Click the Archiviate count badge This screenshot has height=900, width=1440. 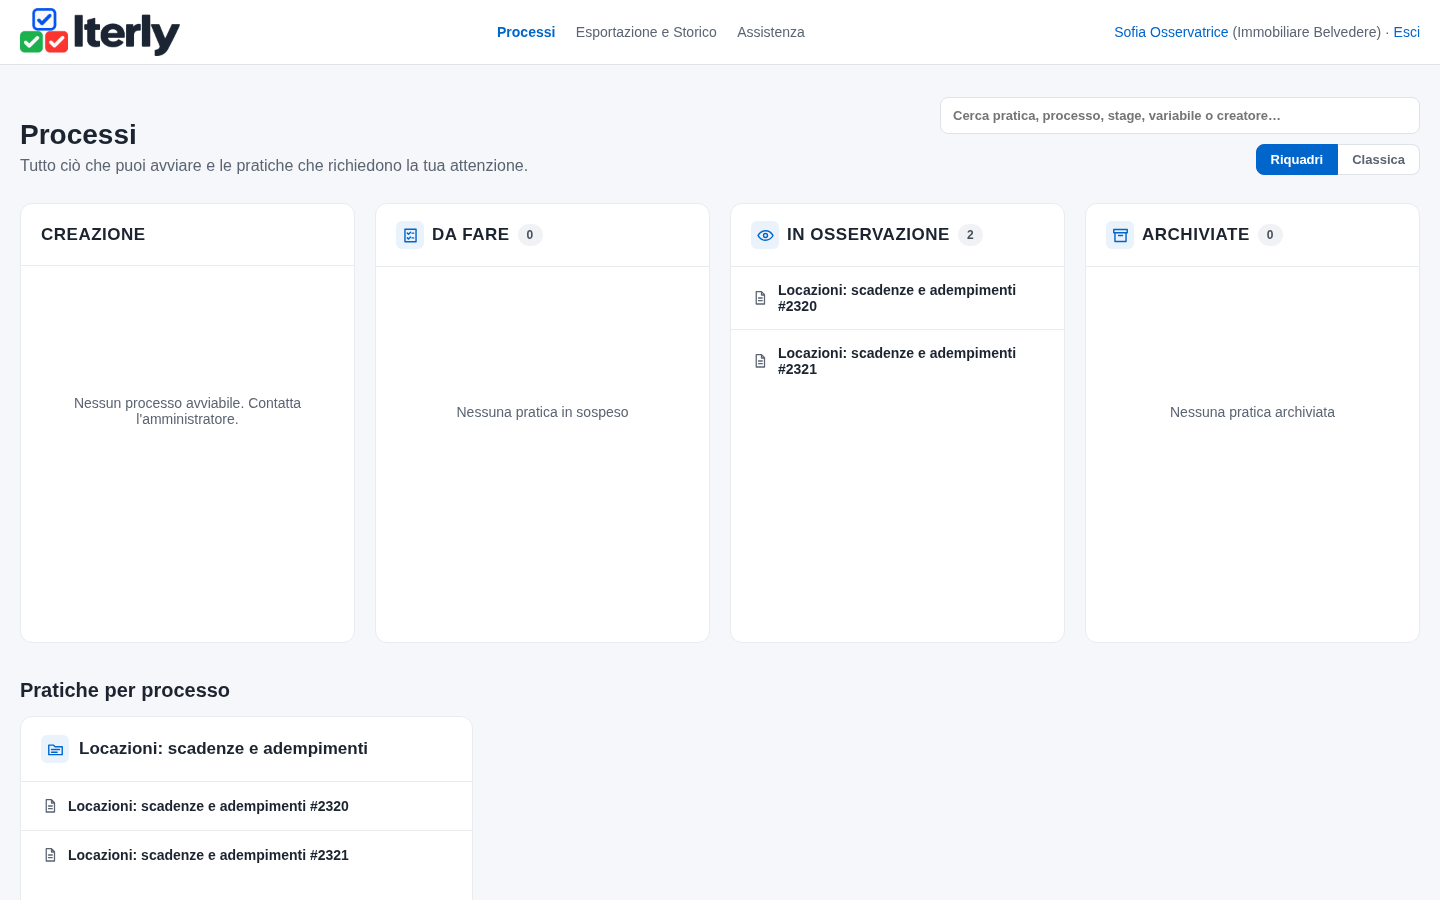click(x=1270, y=235)
